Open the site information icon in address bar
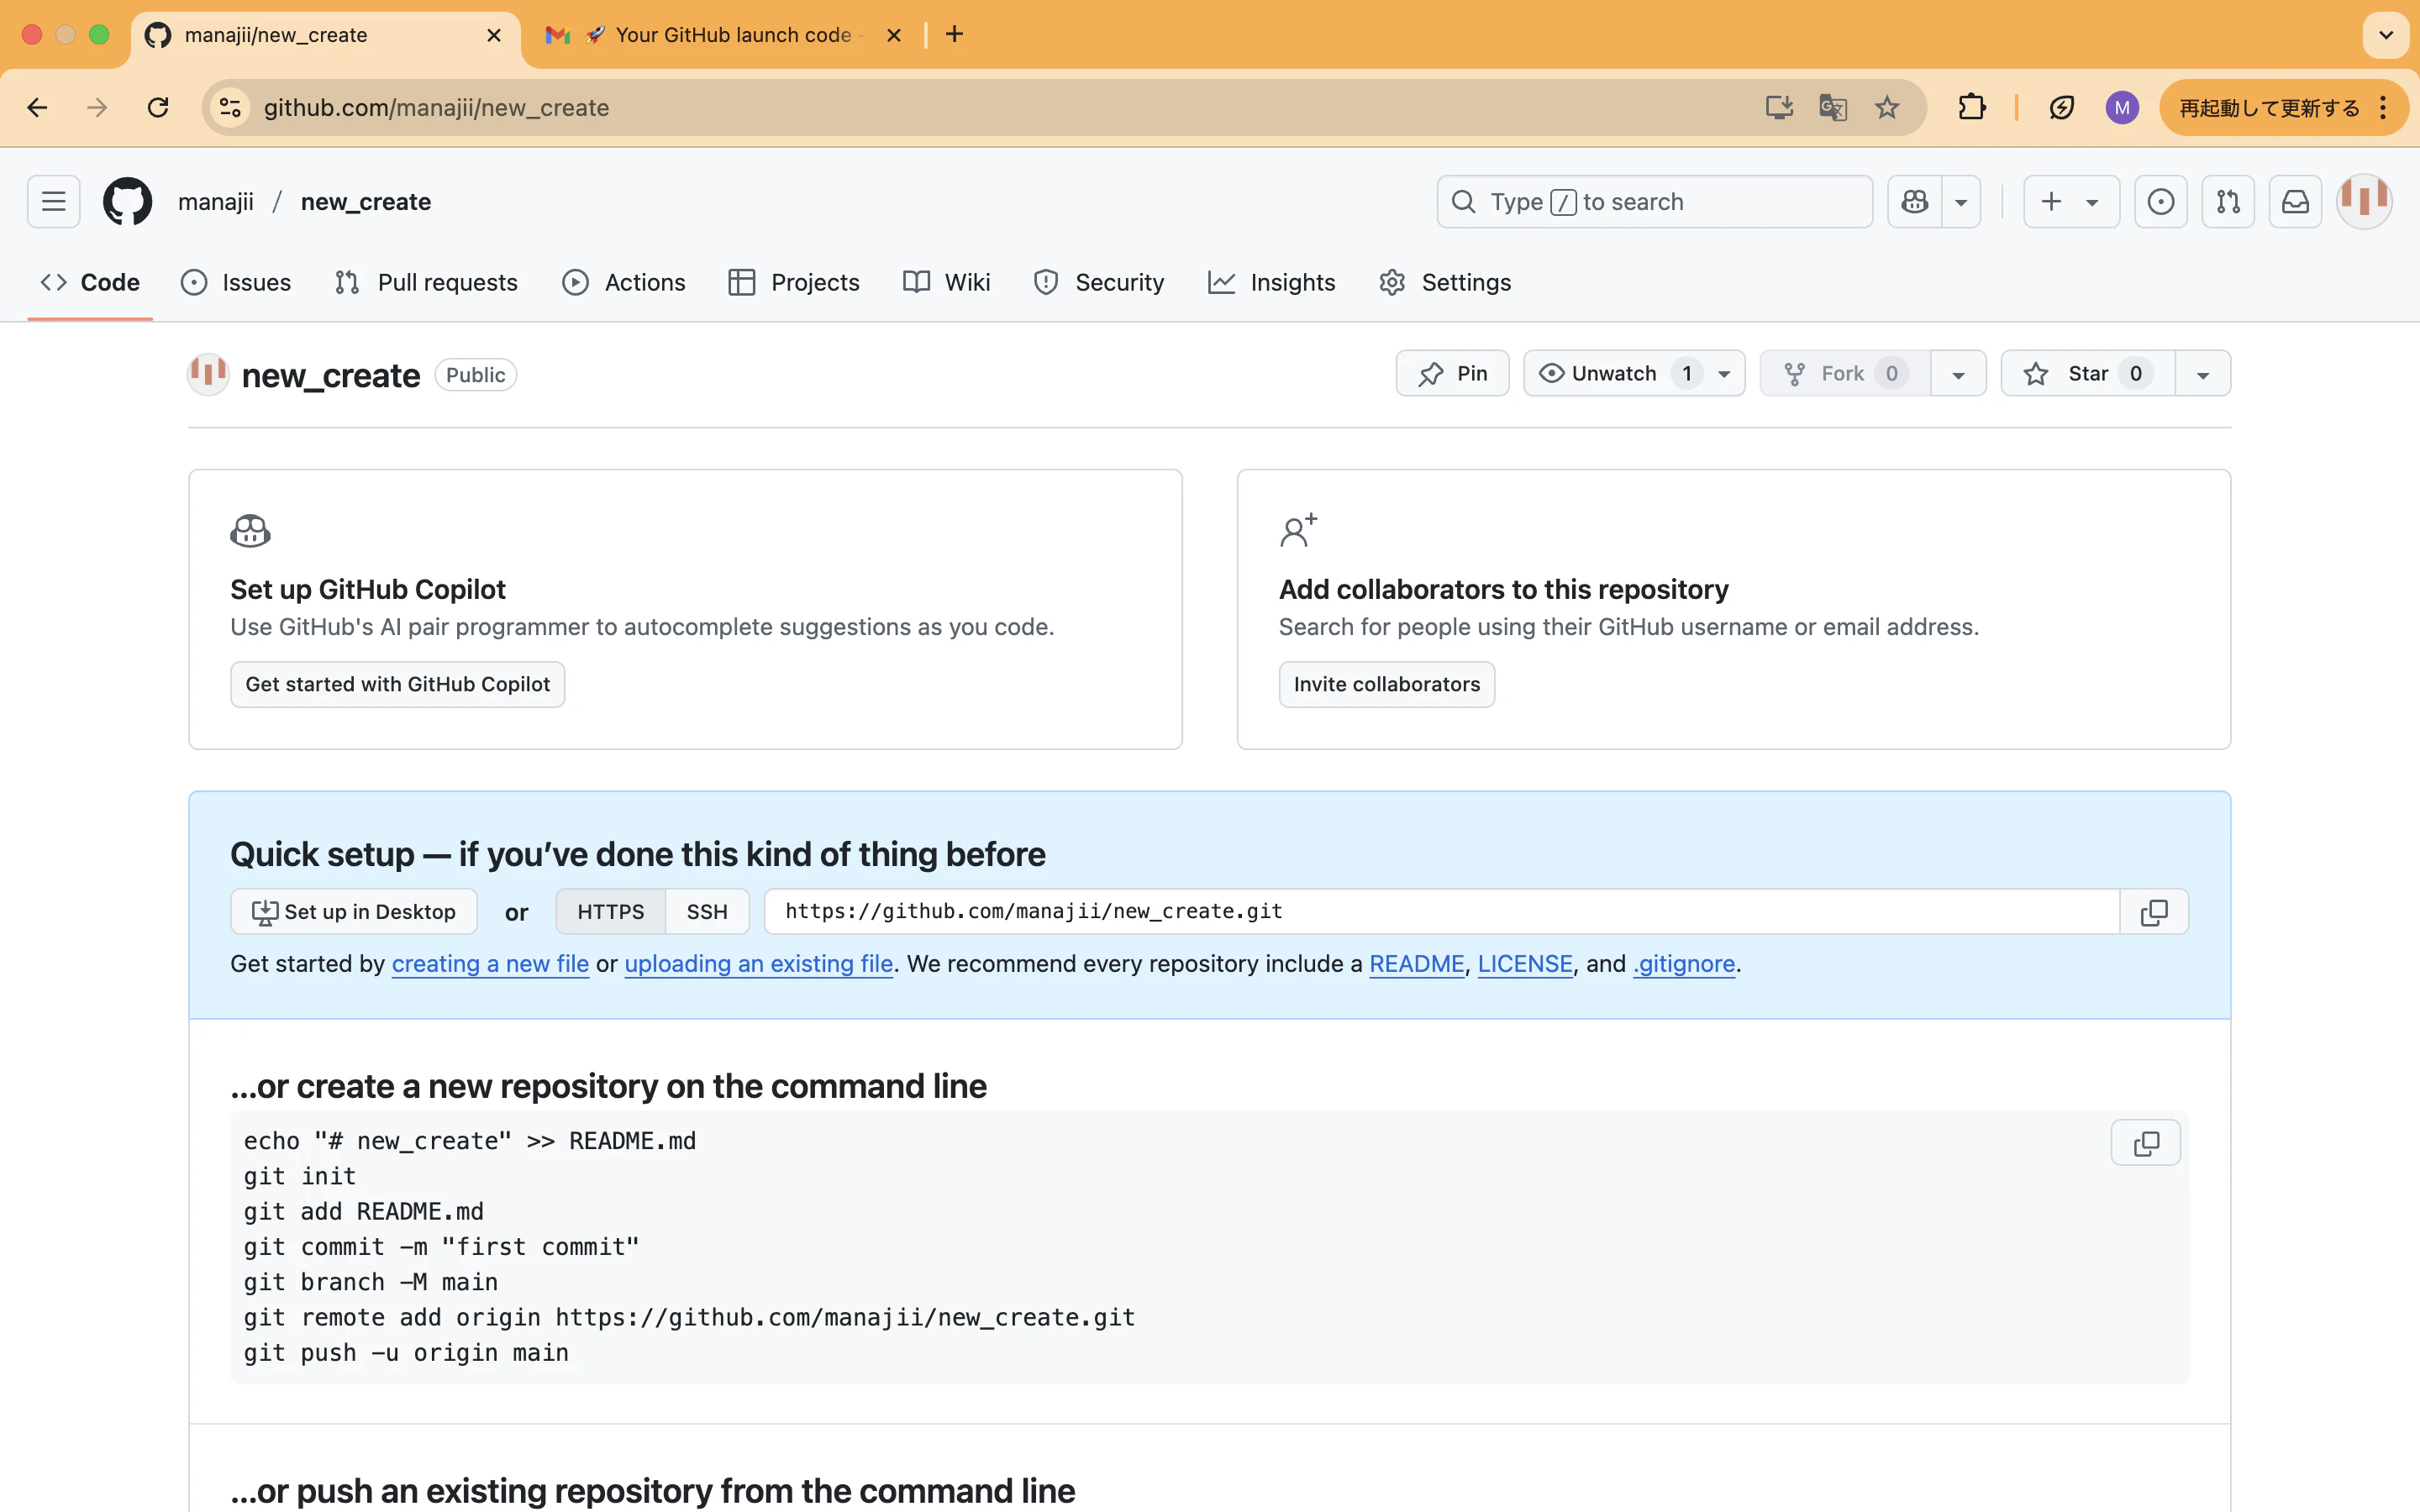 pos(231,108)
